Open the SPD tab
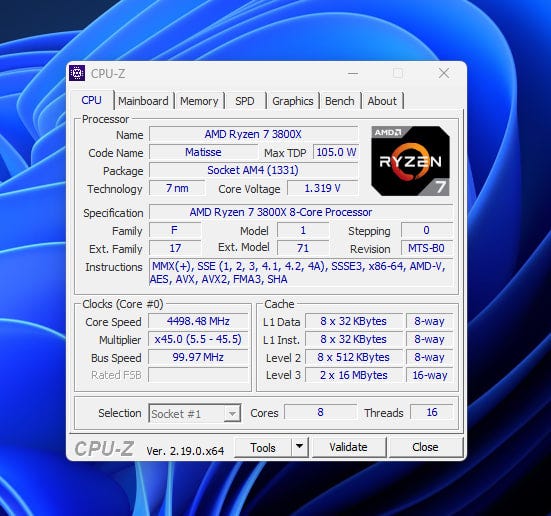Viewport: 551px width, 516px height. tap(245, 101)
